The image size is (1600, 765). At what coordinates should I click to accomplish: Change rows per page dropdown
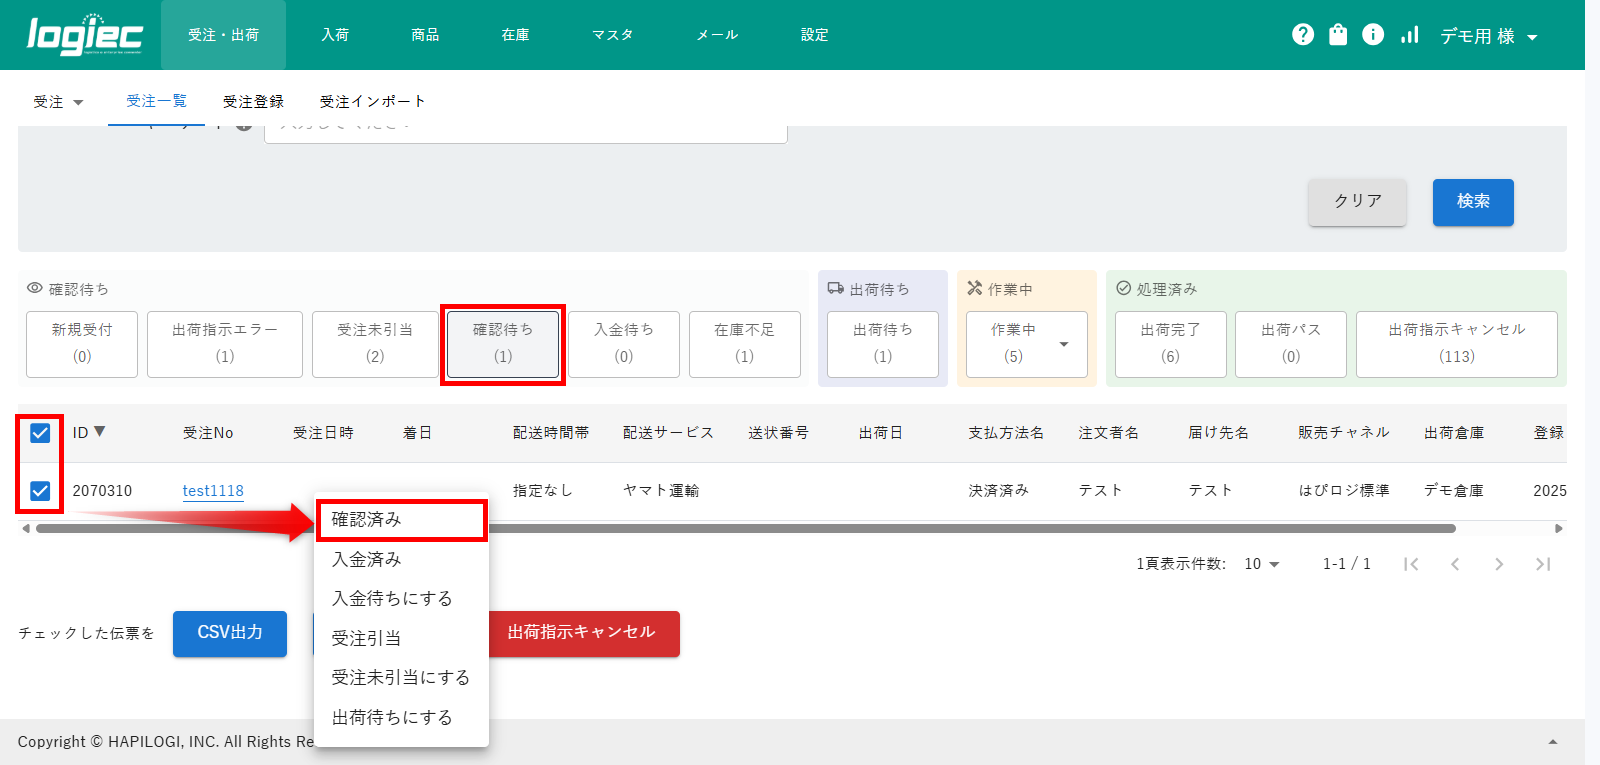point(1261,564)
